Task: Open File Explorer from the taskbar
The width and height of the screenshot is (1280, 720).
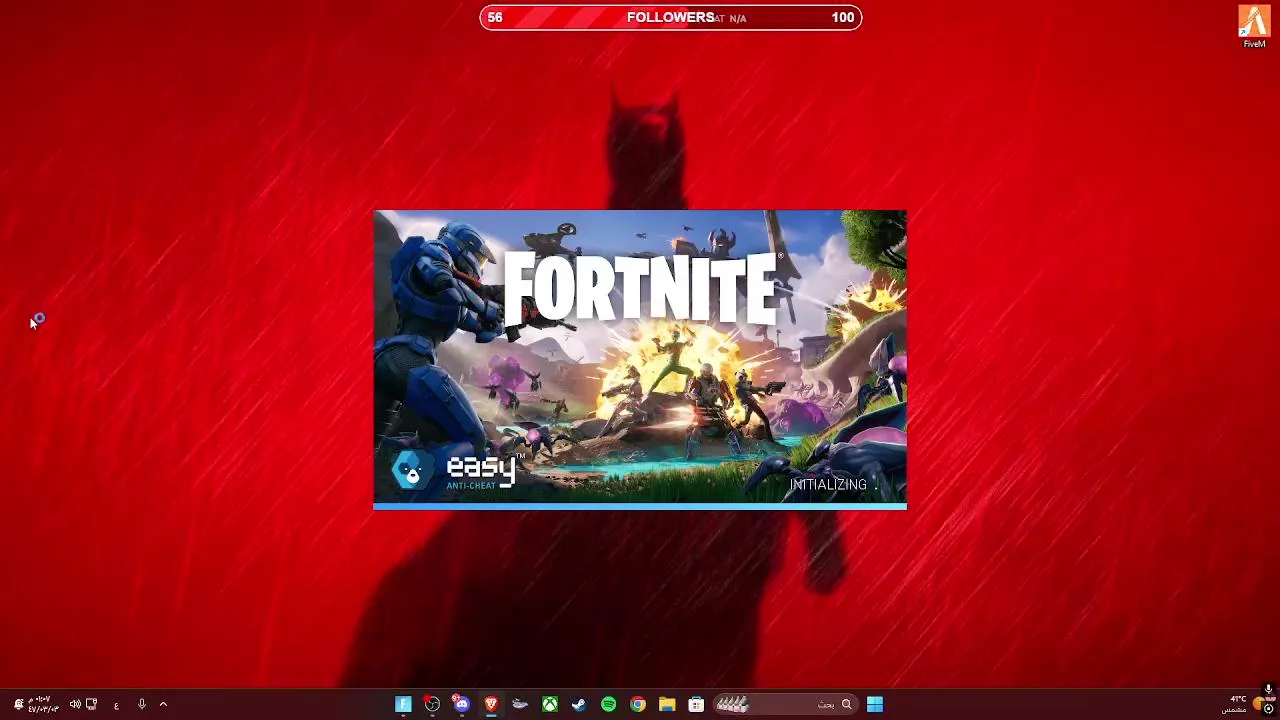Action: [667, 704]
